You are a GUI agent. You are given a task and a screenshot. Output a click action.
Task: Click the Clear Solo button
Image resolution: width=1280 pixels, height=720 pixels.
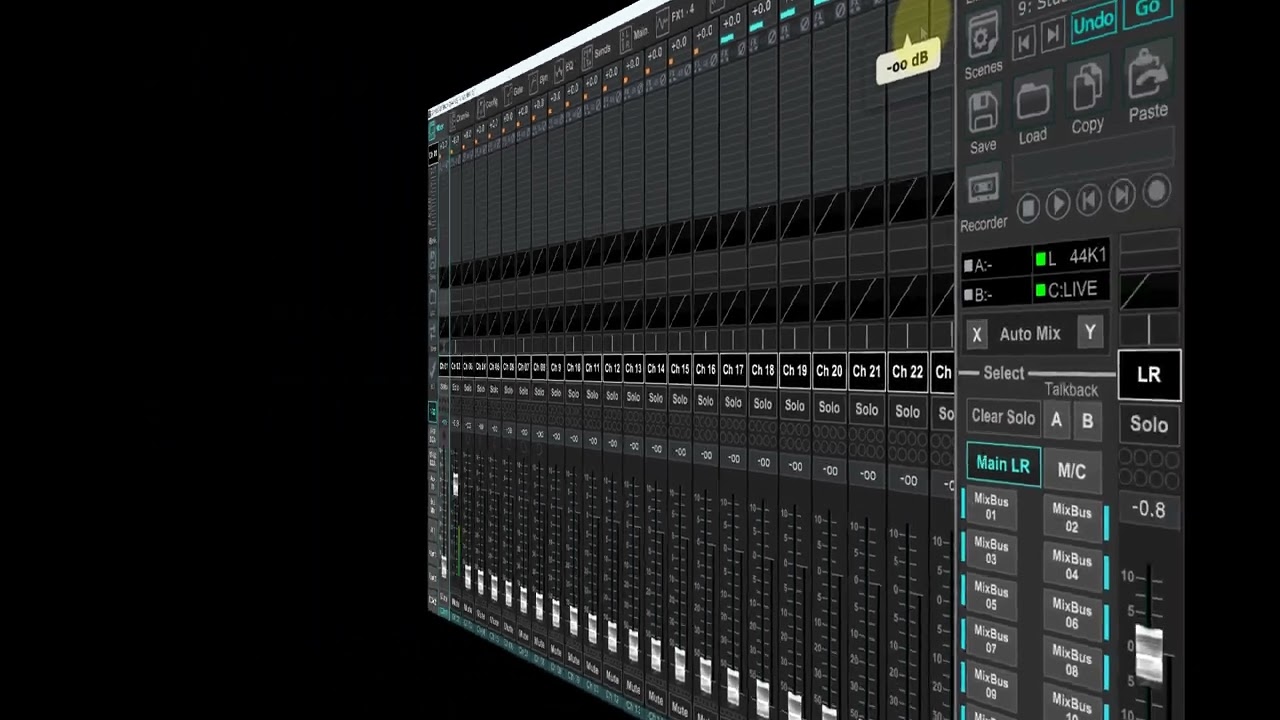pos(1003,417)
